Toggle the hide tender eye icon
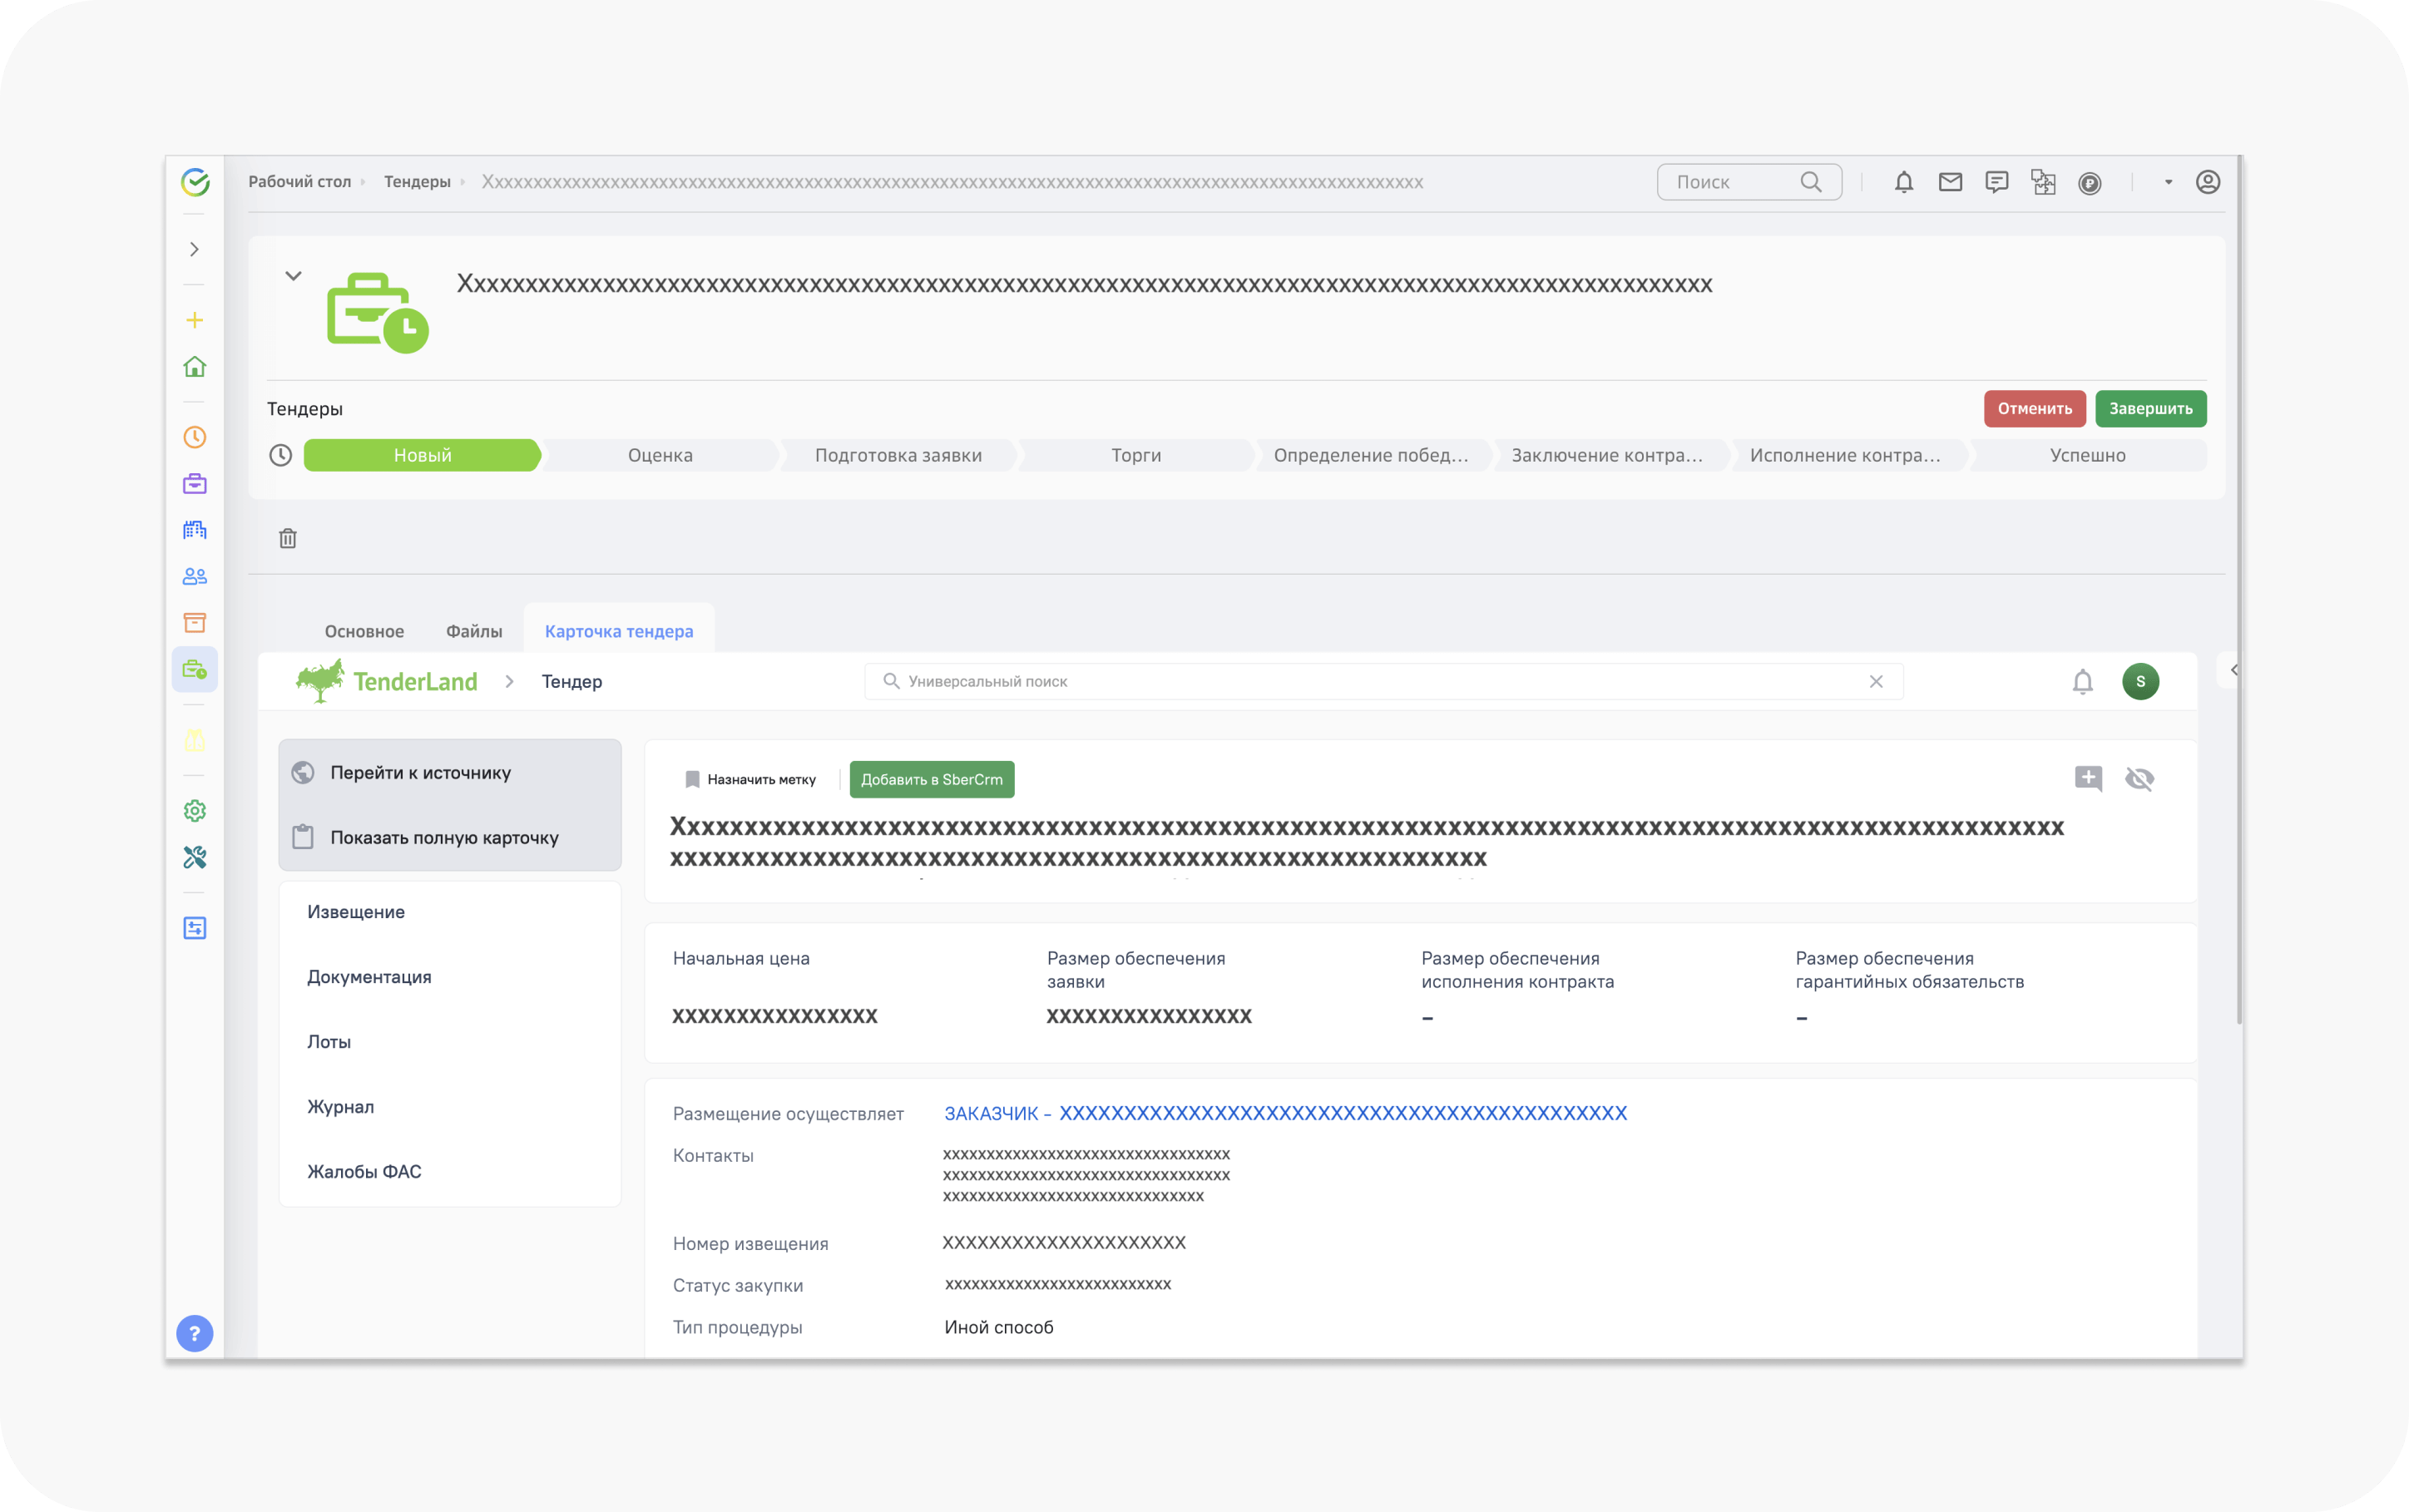 (x=2139, y=778)
